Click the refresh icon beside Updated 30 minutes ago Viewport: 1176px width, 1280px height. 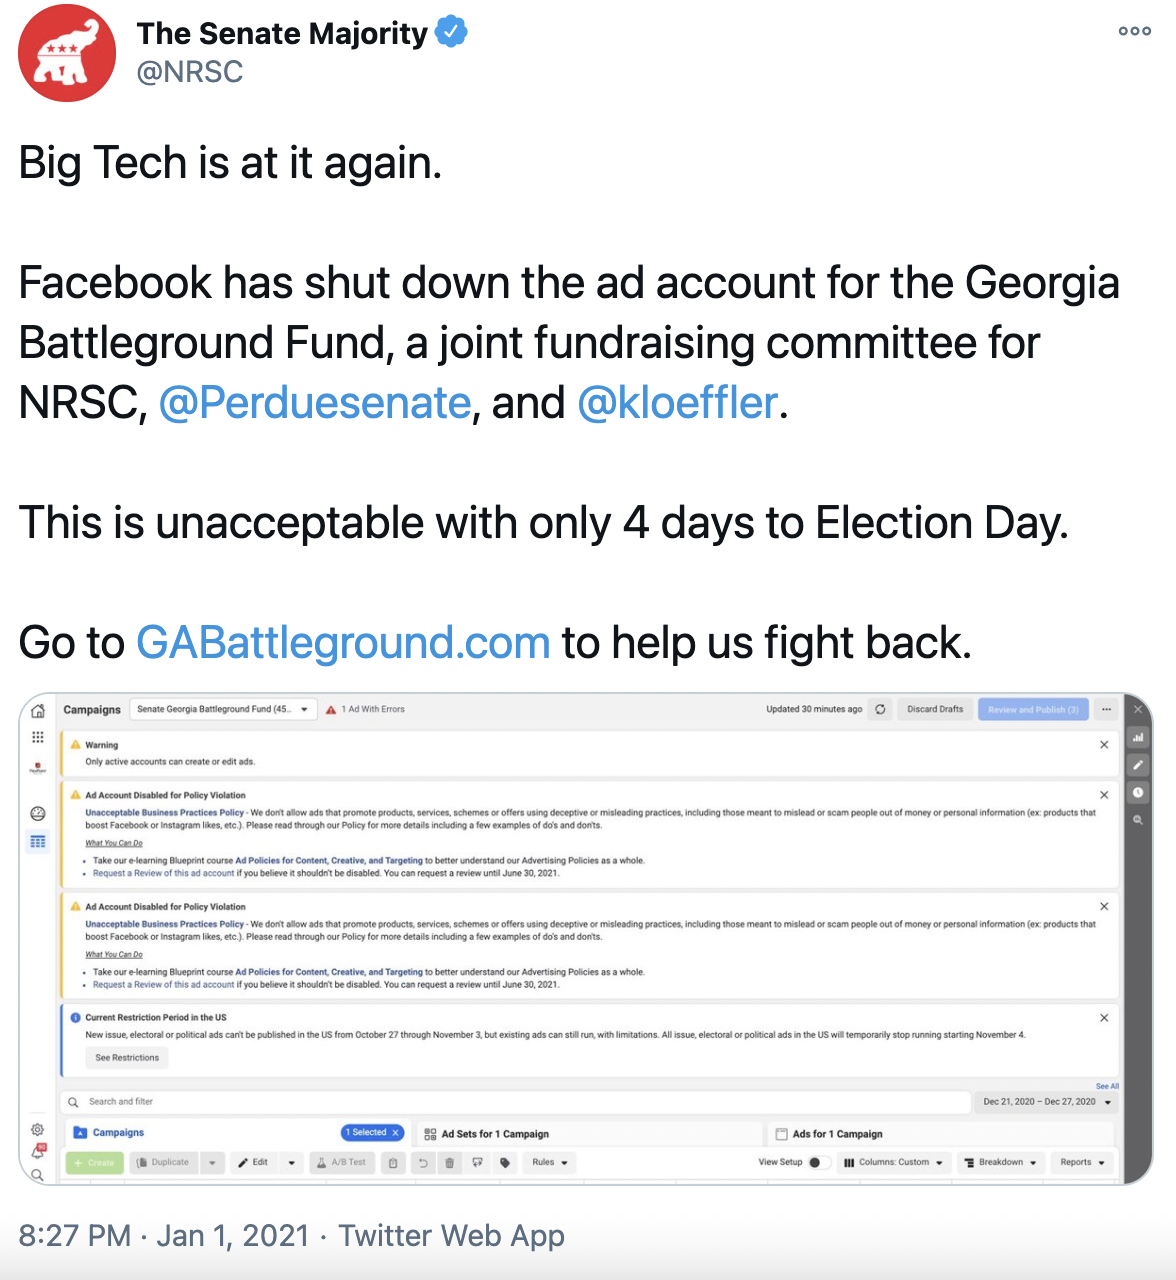(880, 709)
